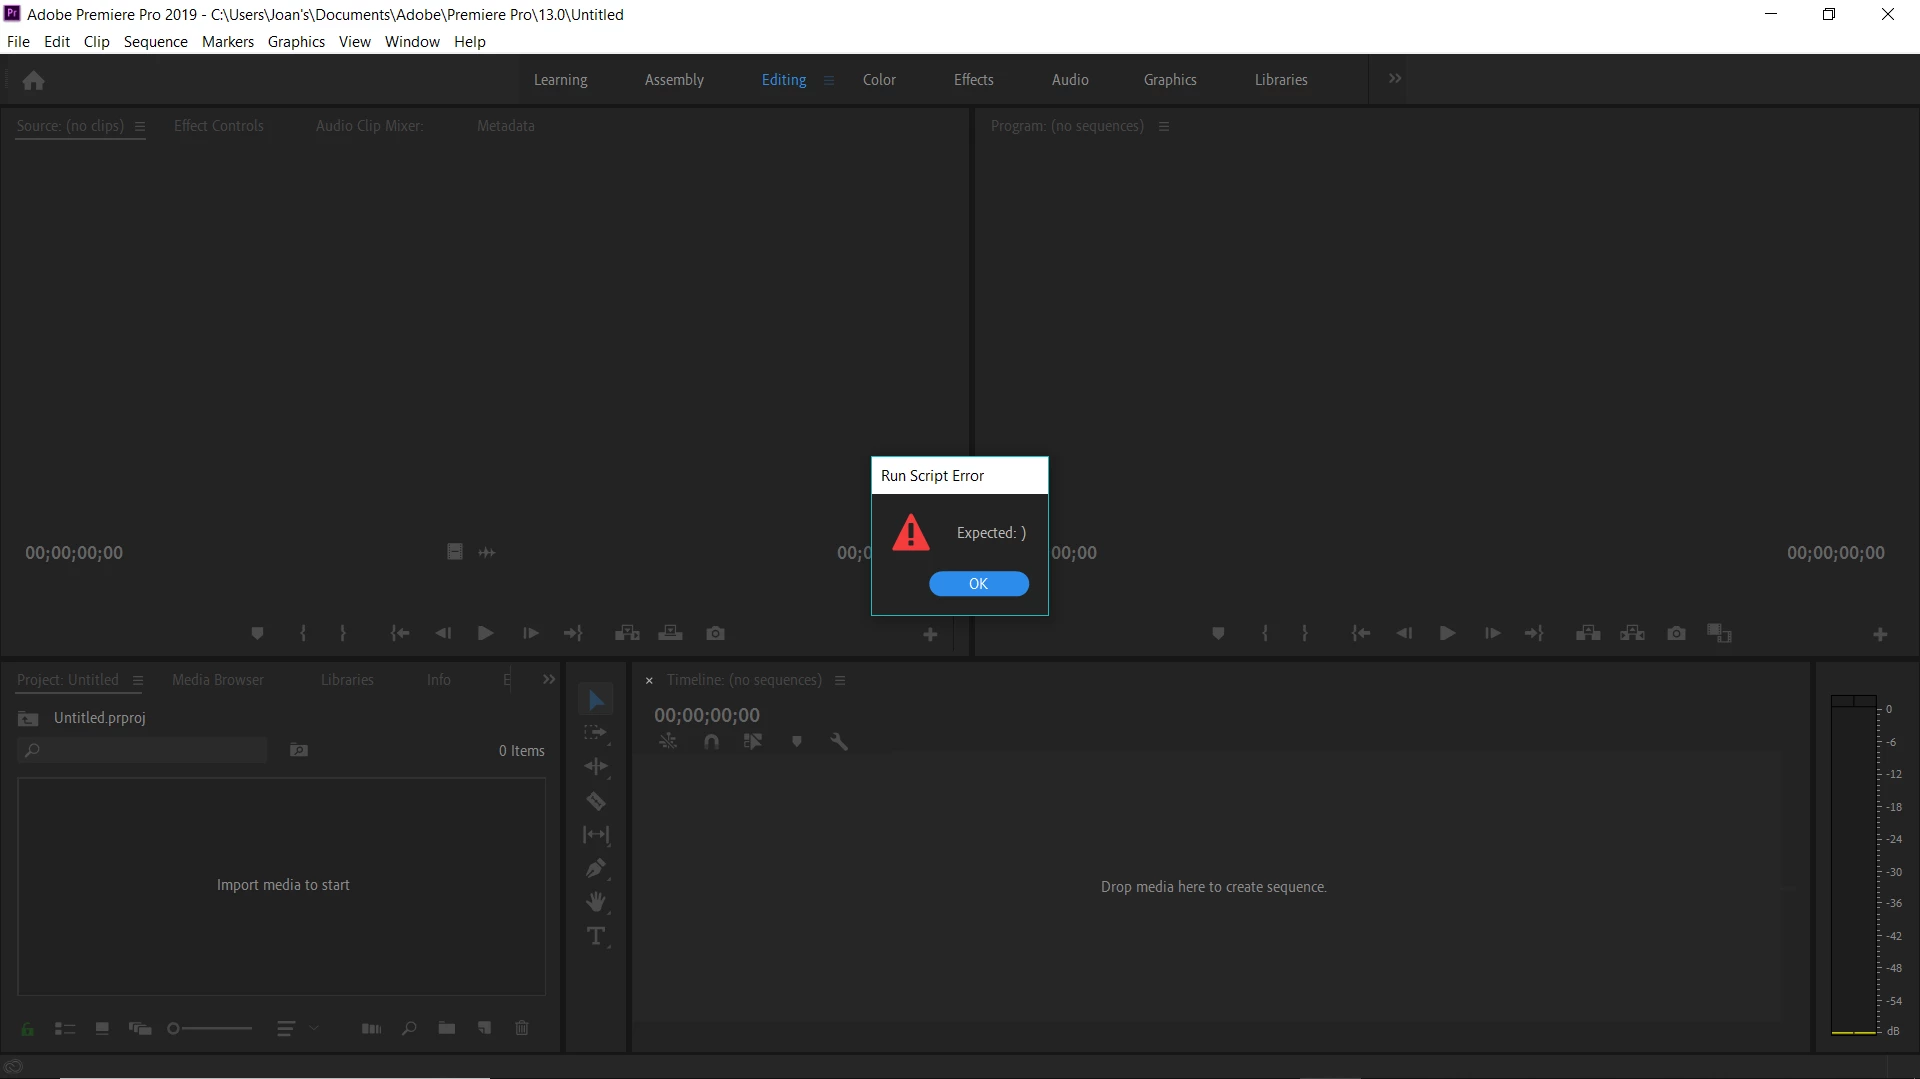This screenshot has height=1079, width=1920.
Task: Adjust the Project thumbnail zoom slider
Action: [x=209, y=1029]
